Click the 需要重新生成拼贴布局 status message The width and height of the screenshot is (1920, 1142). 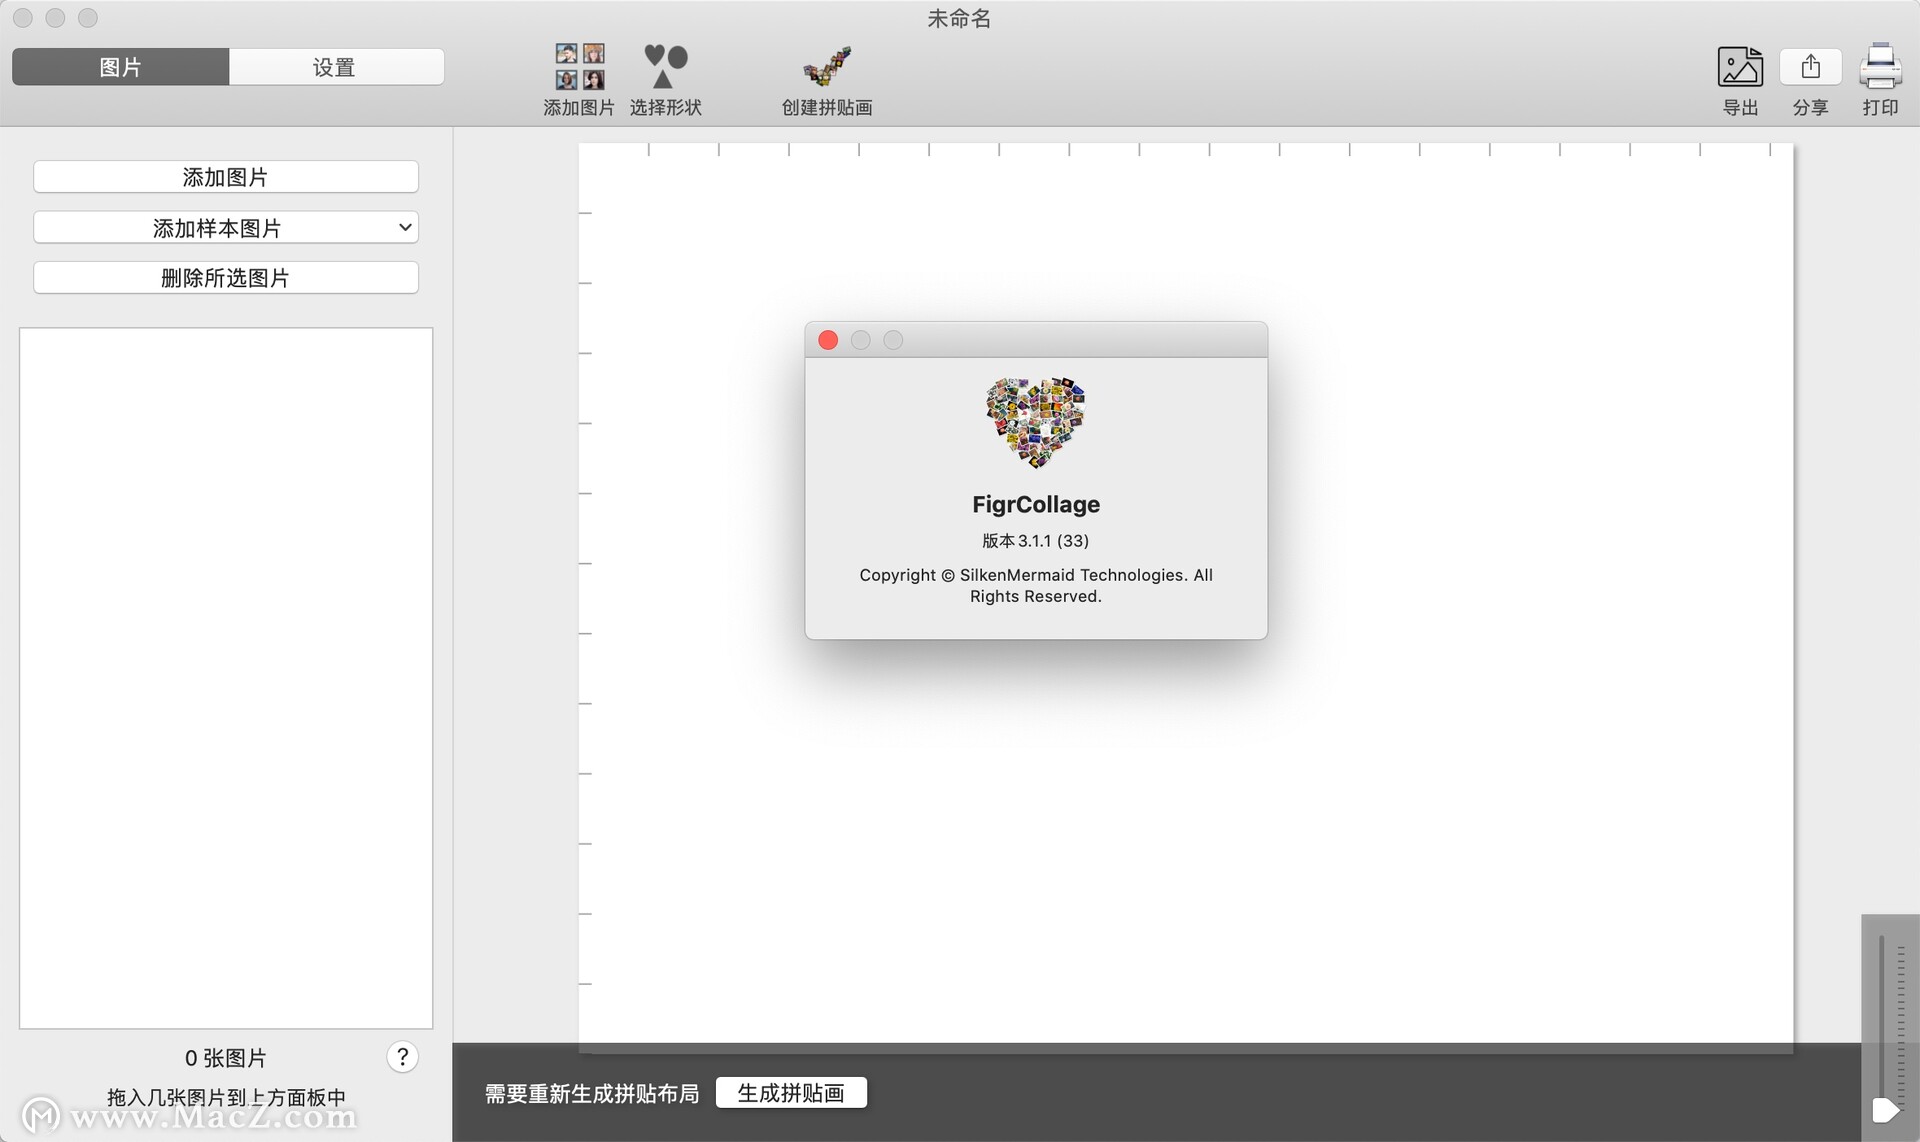(592, 1094)
